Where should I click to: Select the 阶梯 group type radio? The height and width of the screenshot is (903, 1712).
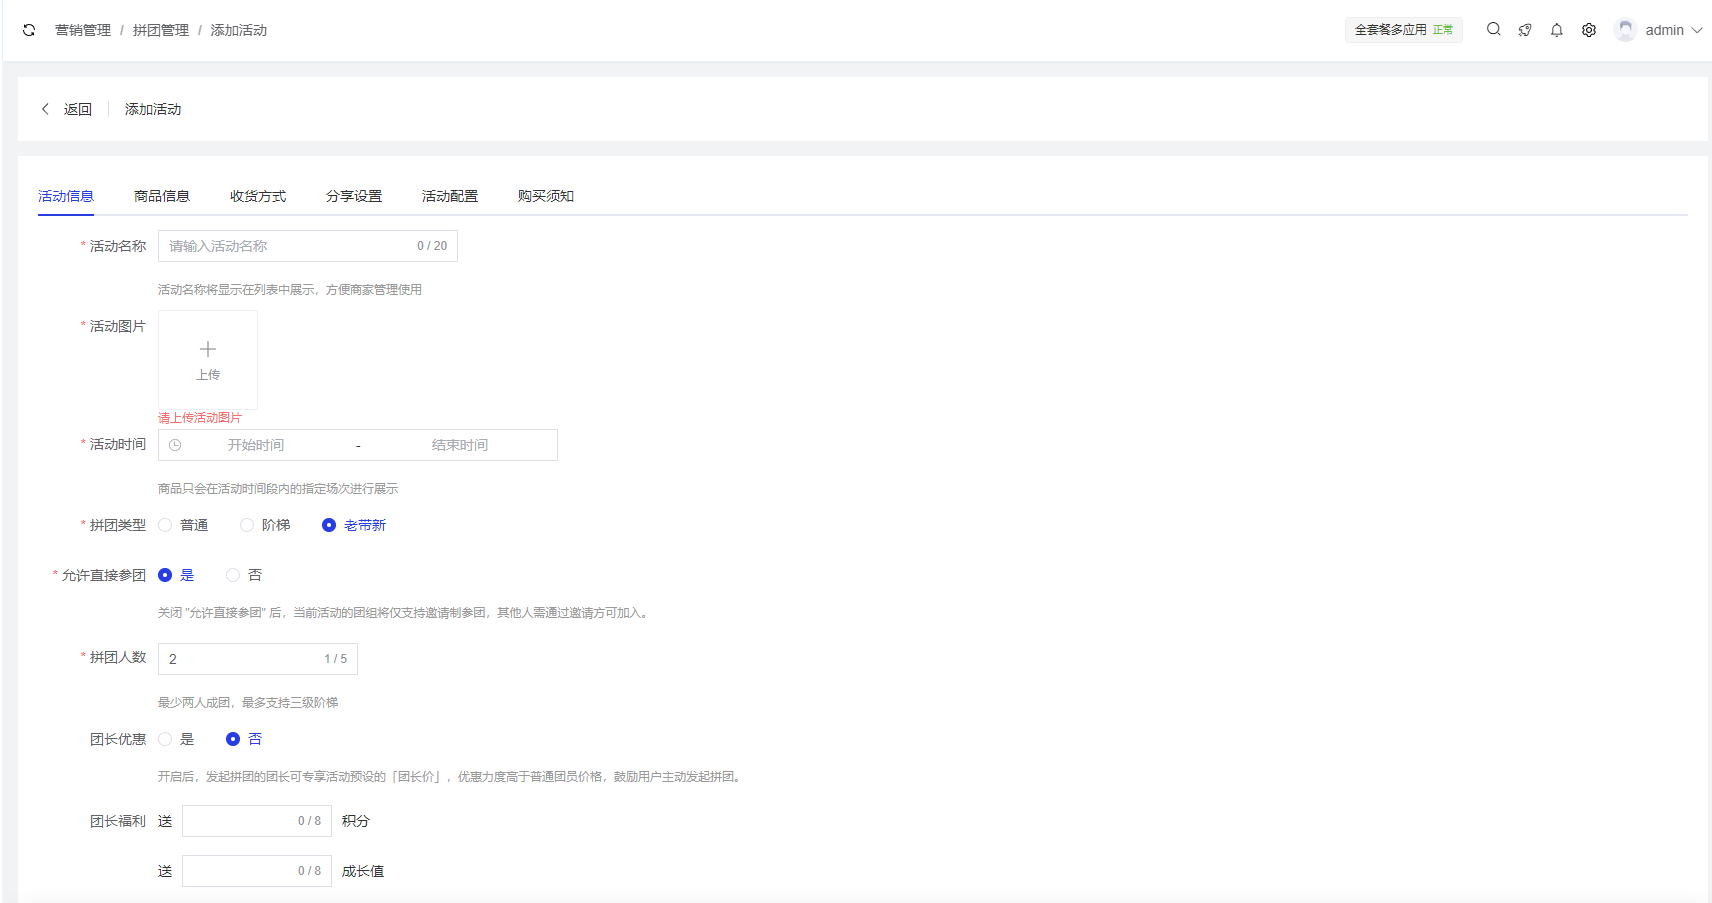coord(247,525)
